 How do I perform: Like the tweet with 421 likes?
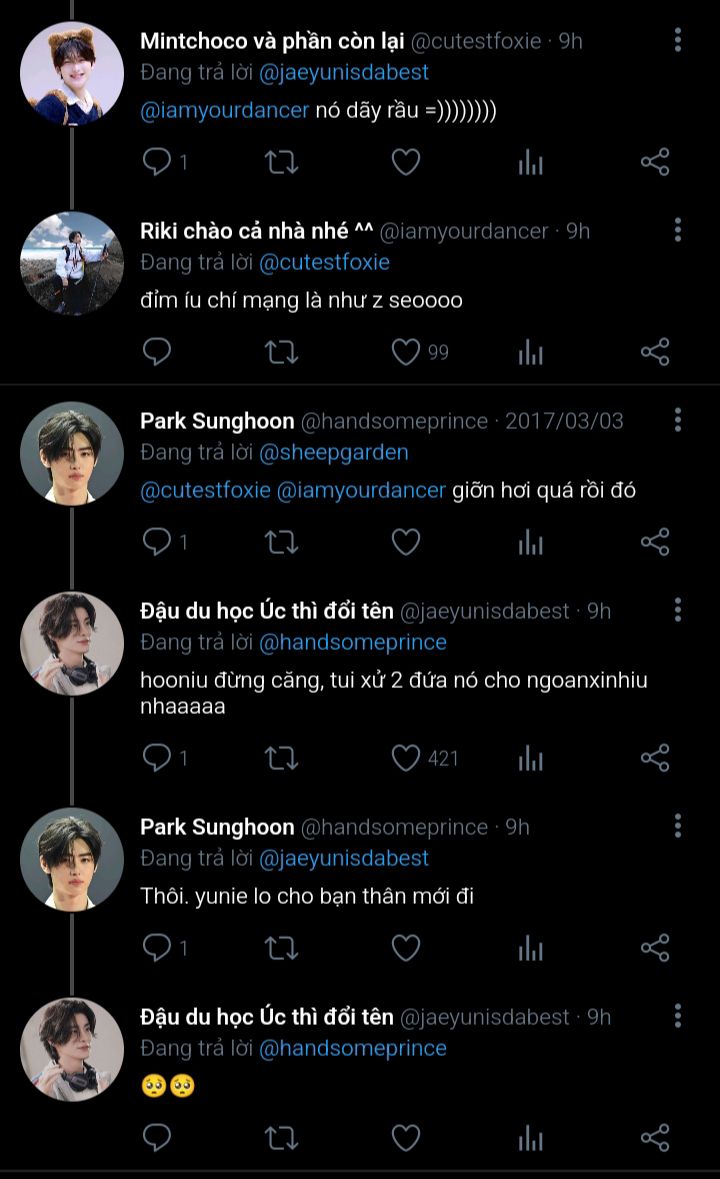pos(405,758)
